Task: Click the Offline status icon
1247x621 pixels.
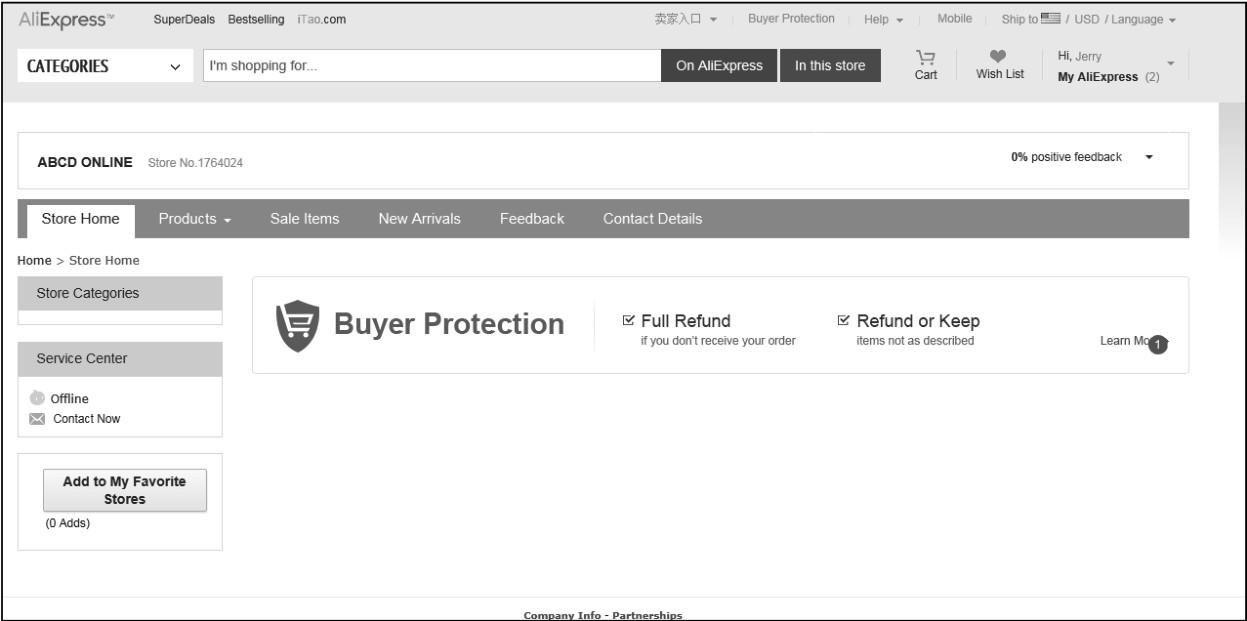Action: 37,398
